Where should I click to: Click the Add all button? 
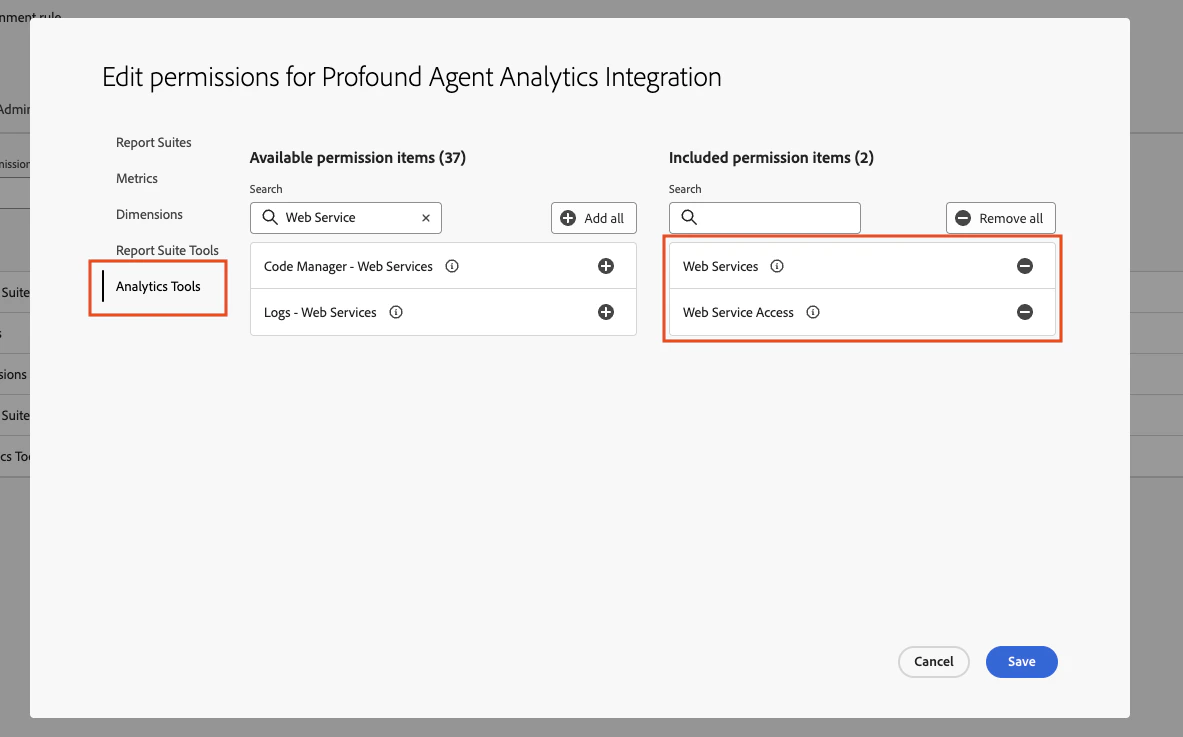click(x=594, y=218)
